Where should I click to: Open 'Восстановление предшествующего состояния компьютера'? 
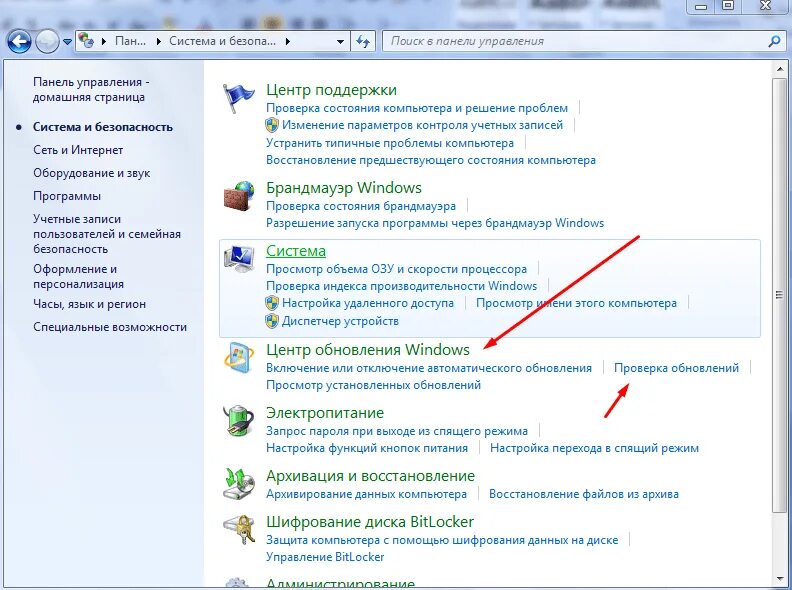[431, 161]
